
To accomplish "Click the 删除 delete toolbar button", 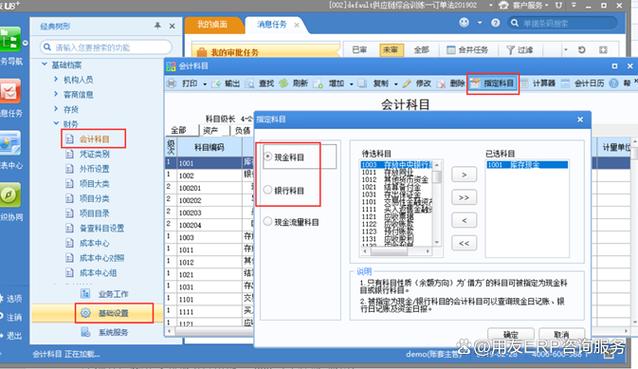I will click(x=451, y=83).
